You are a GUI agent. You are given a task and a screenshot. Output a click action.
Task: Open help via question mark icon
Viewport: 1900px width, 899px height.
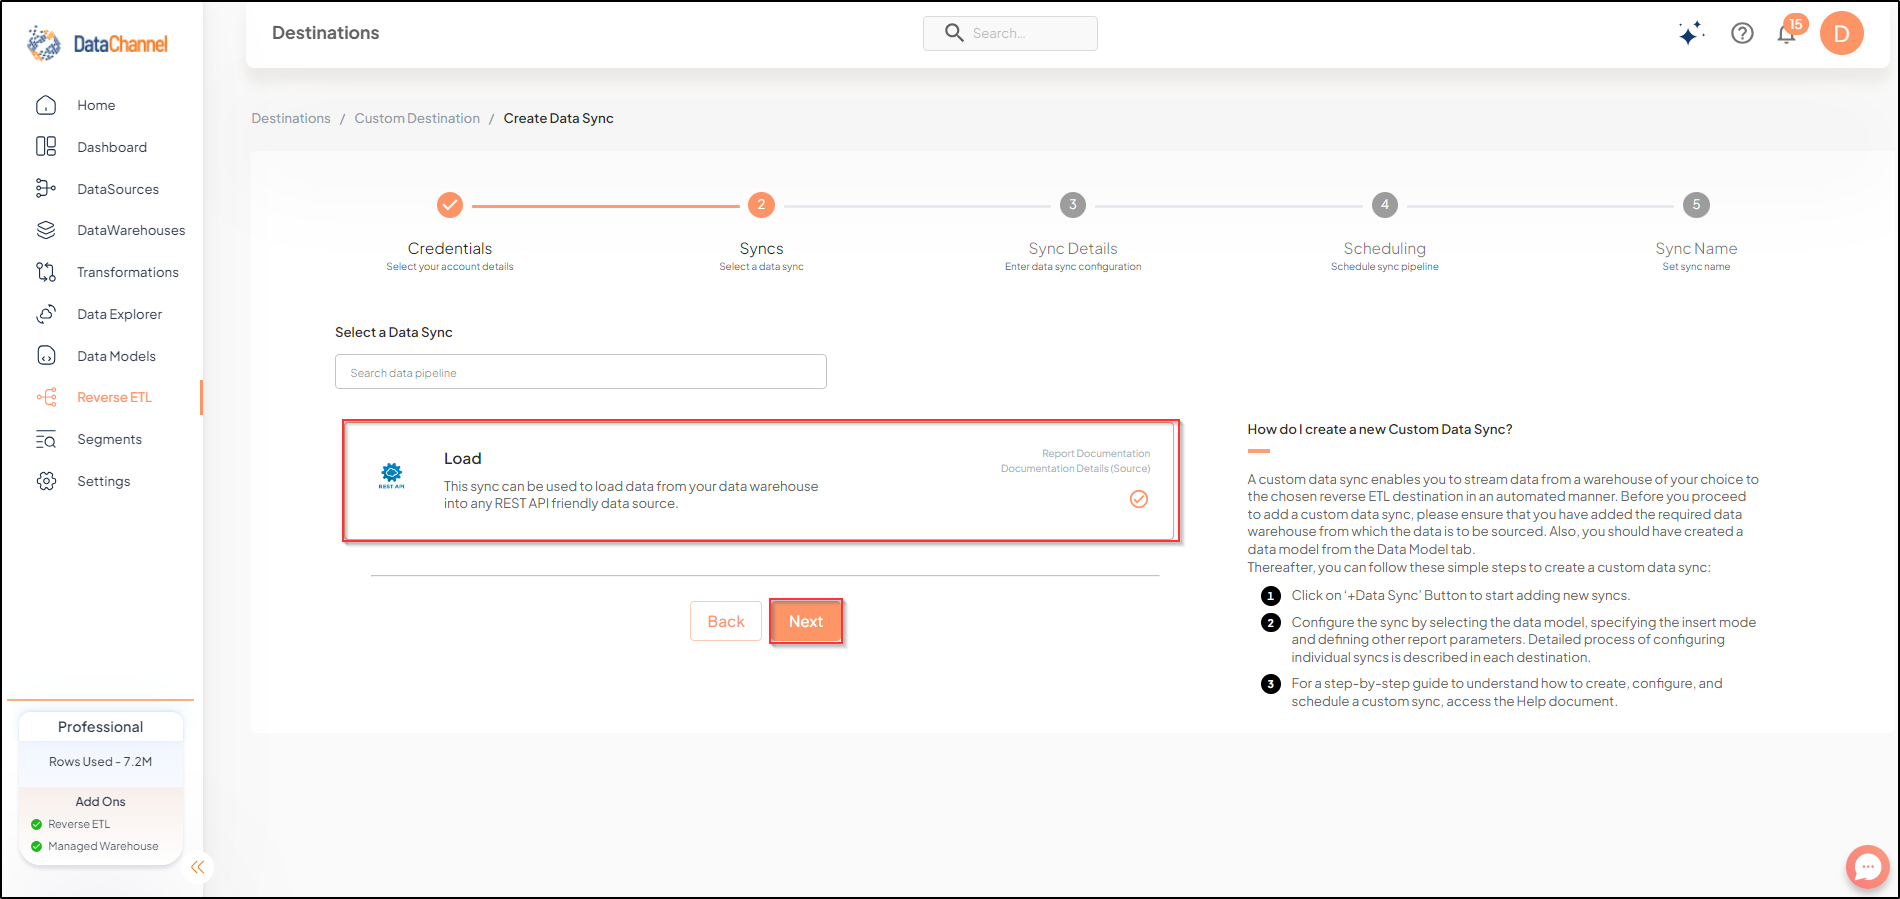(1742, 33)
